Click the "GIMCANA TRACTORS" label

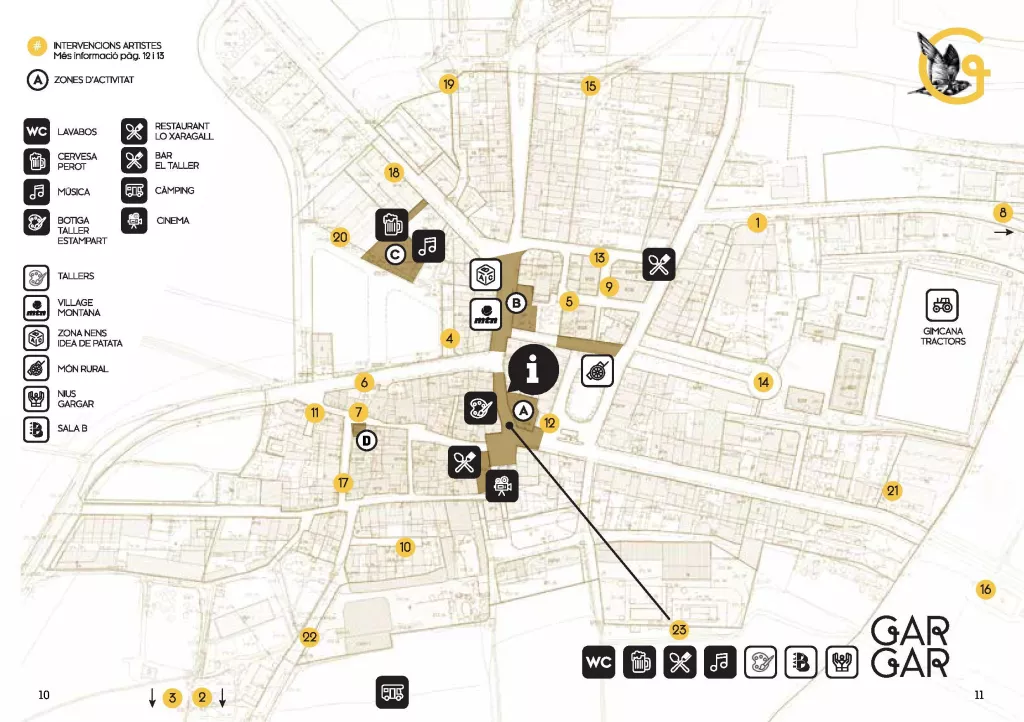tap(942, 336)
